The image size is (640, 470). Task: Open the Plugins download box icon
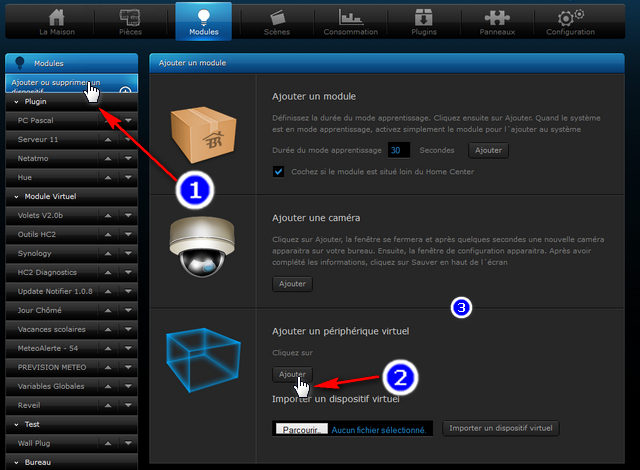424,17
